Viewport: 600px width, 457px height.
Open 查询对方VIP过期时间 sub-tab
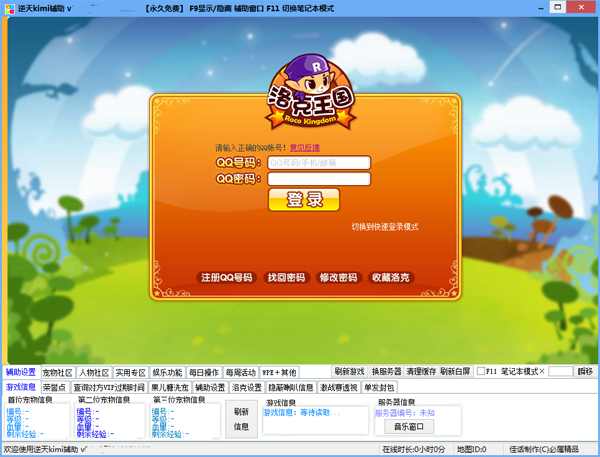click(109, 387)
